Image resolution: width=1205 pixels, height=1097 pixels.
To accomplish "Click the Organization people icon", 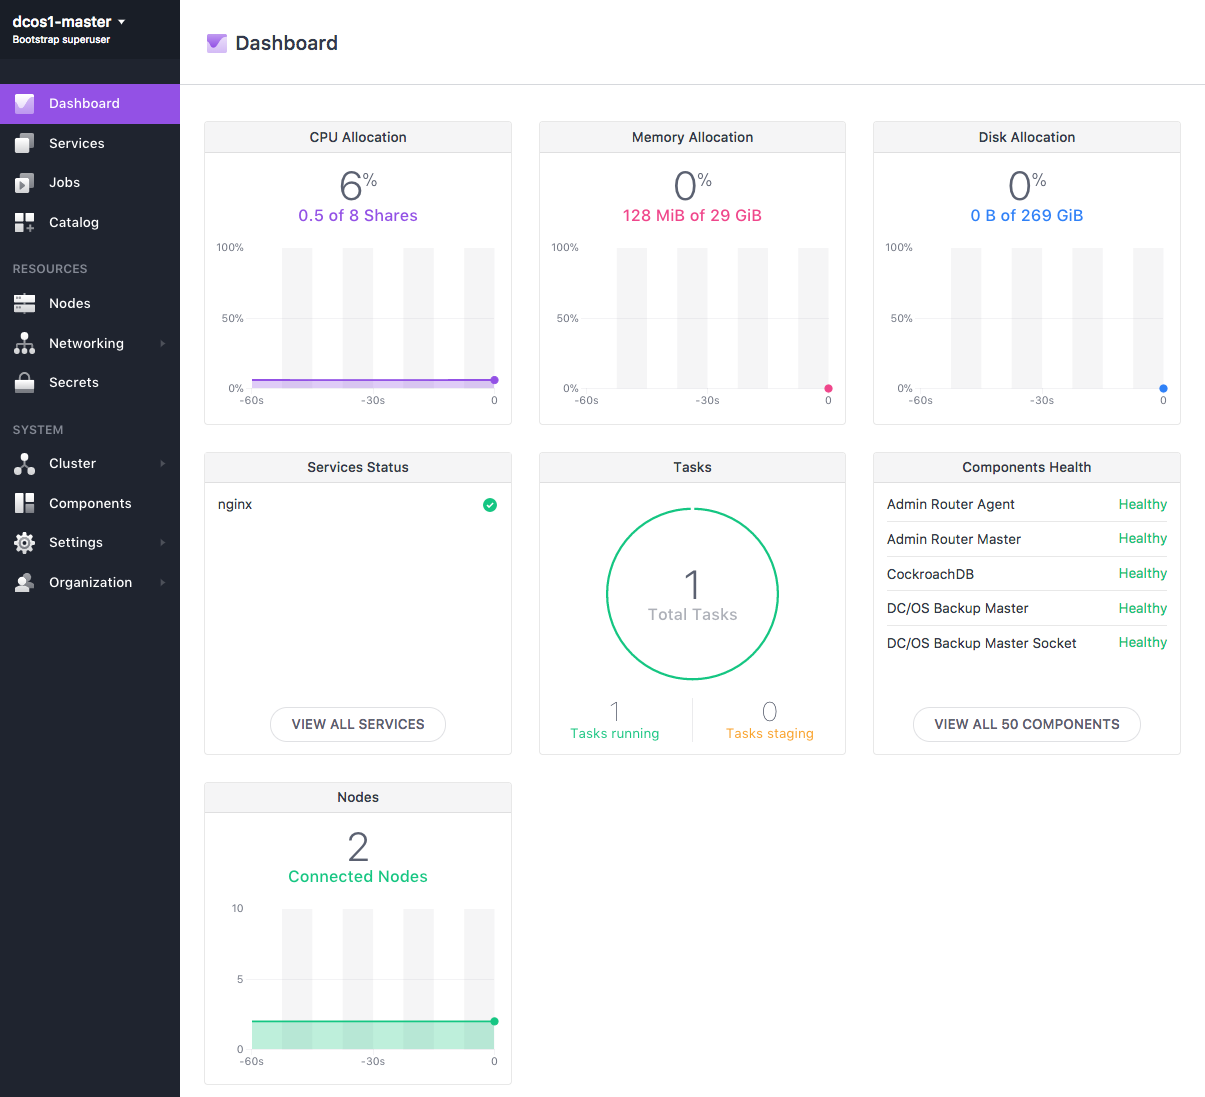I will [25, 582].
